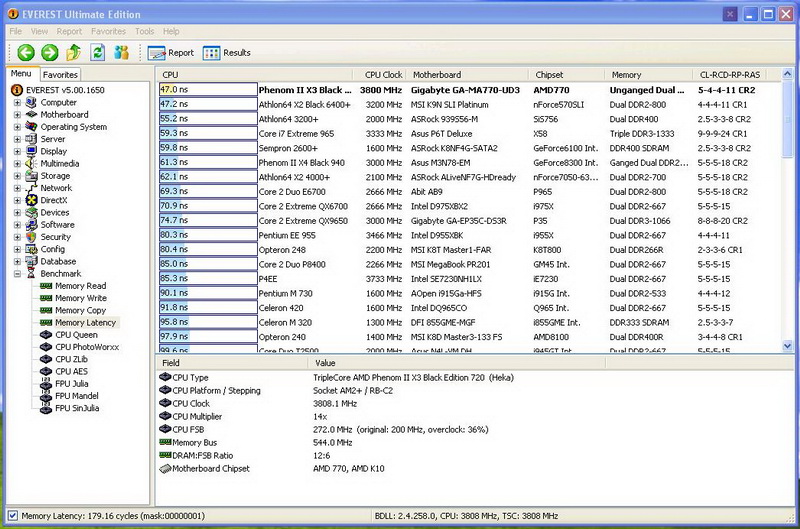Switch to the Favorites tab
Viewport: 800px width, 529px height.
(x=60, y=74)
